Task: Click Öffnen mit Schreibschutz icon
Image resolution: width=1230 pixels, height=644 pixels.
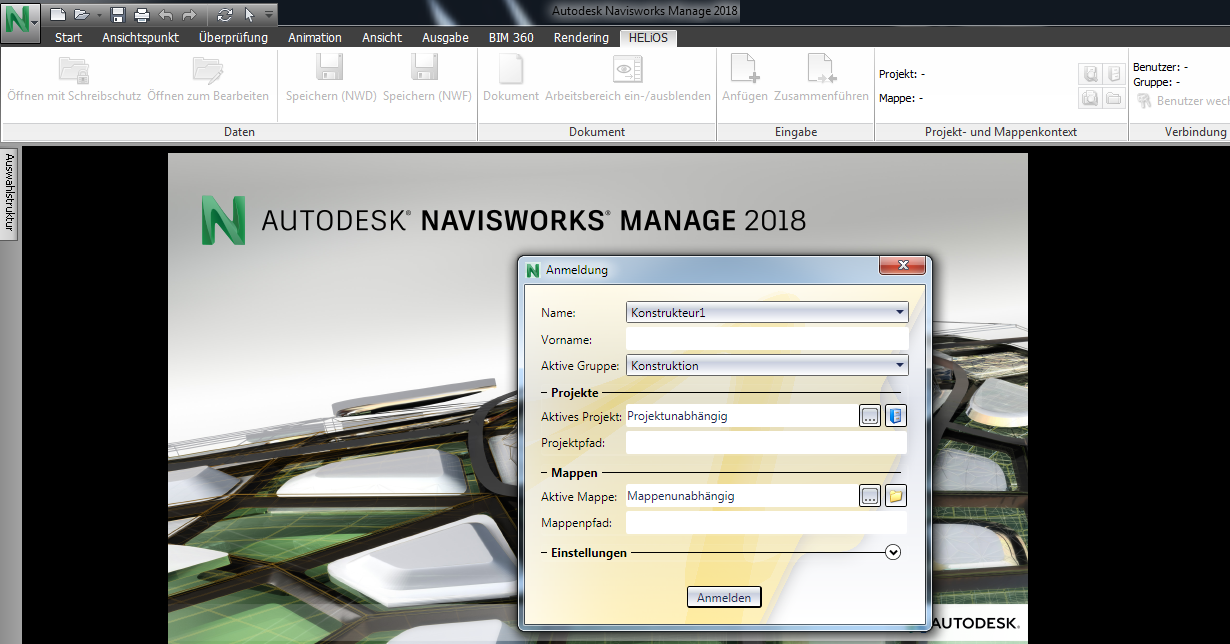Action: (x=74, y=69)
